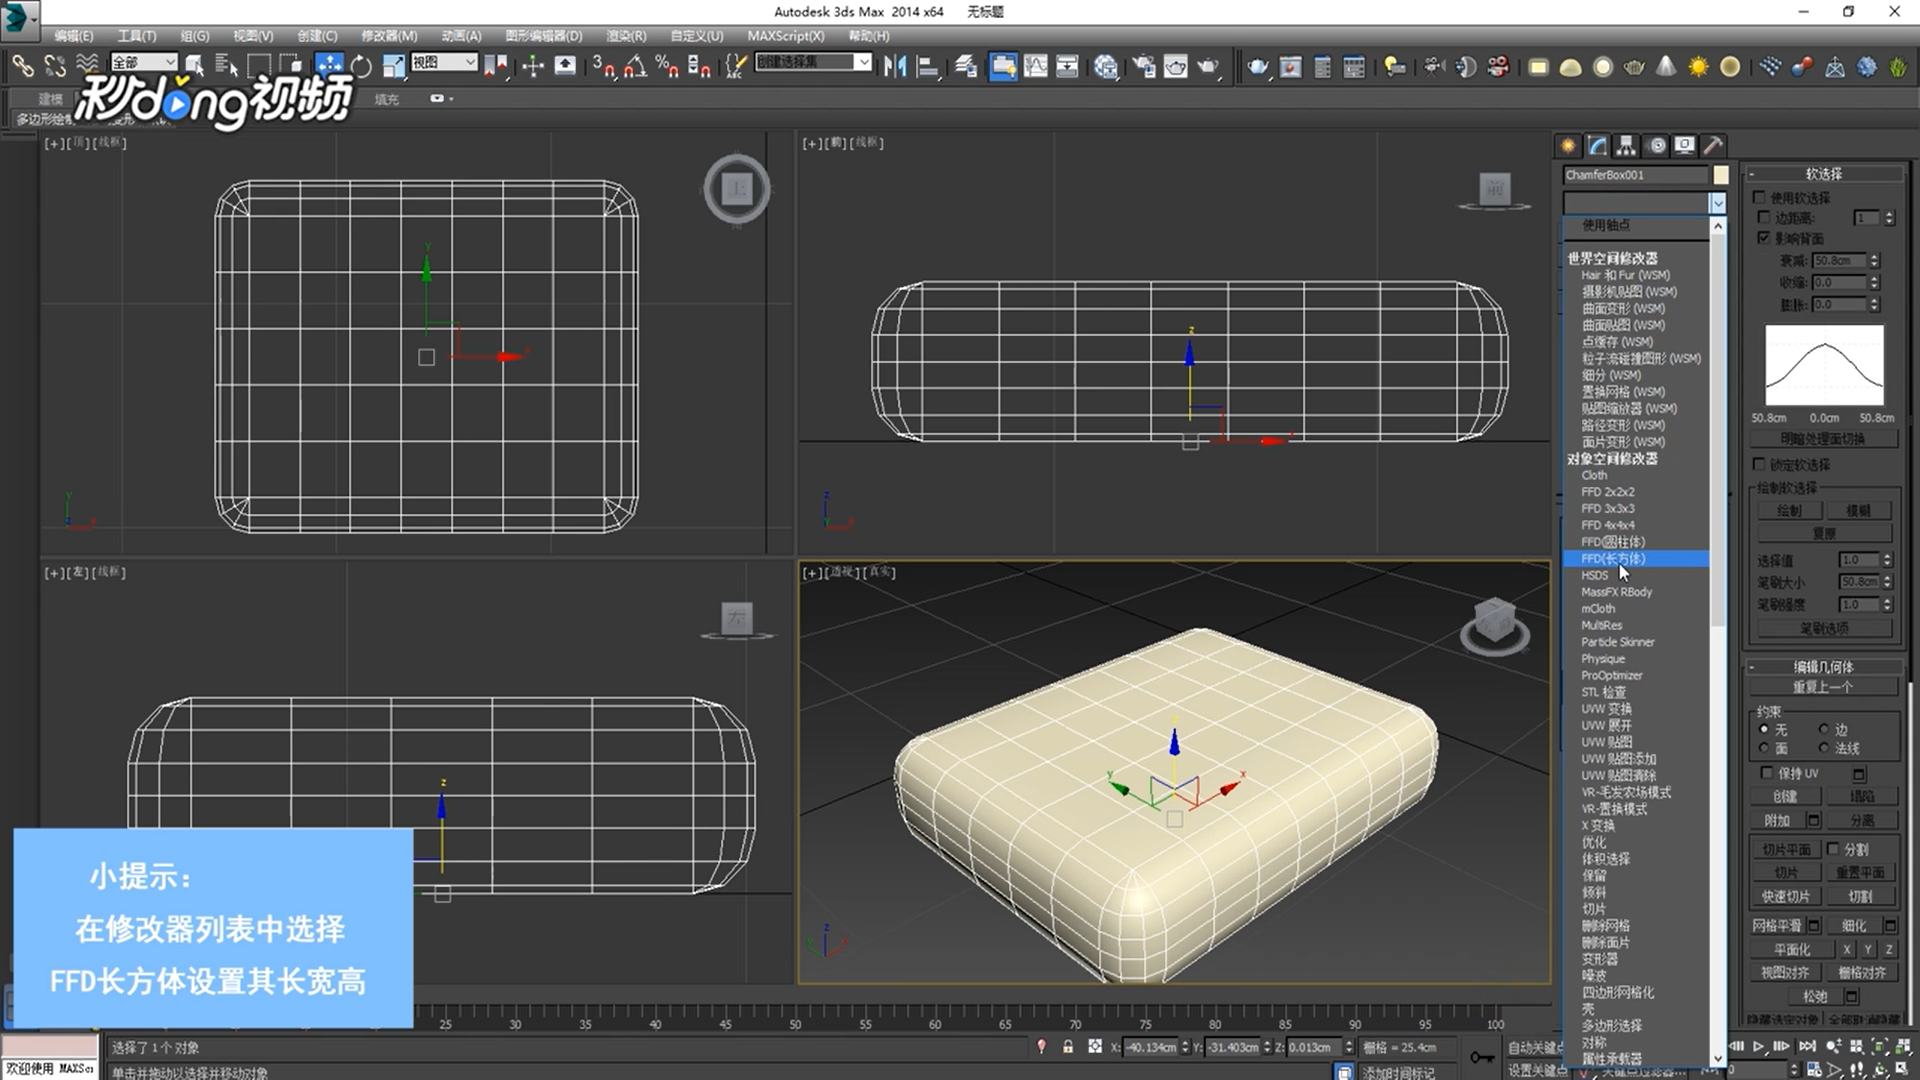This screenshot has width=1920, height=1080.
Task: Collapse the 软选择 rollout
Action: pos(1824,174)
